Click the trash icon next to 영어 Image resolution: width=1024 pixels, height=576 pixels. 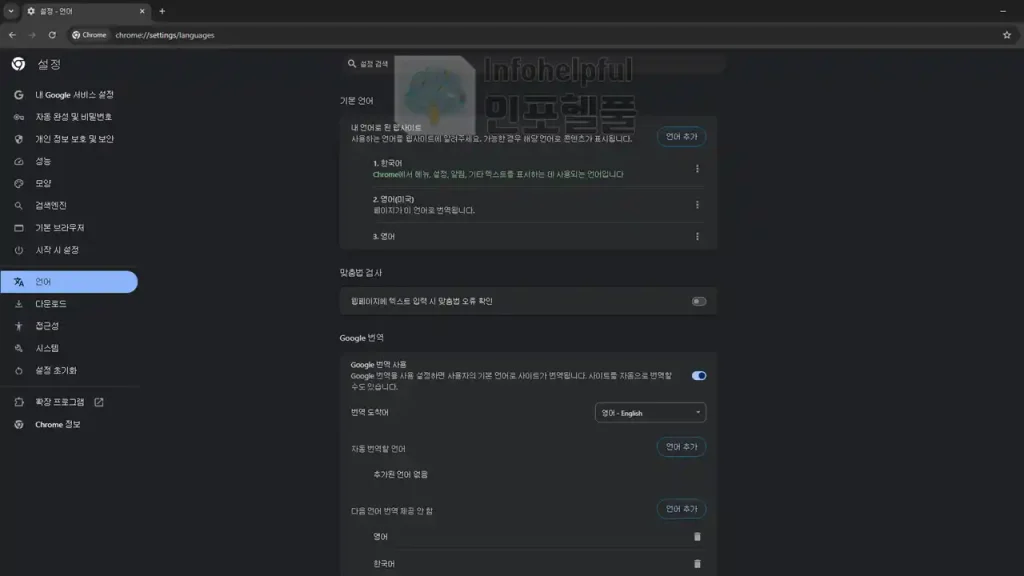pos(697,536)
